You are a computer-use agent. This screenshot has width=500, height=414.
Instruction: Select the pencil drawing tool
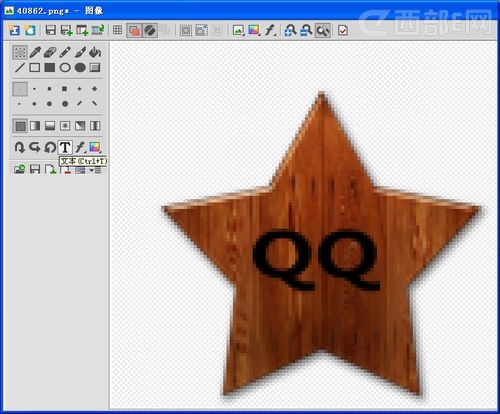[x=65, y=52]
